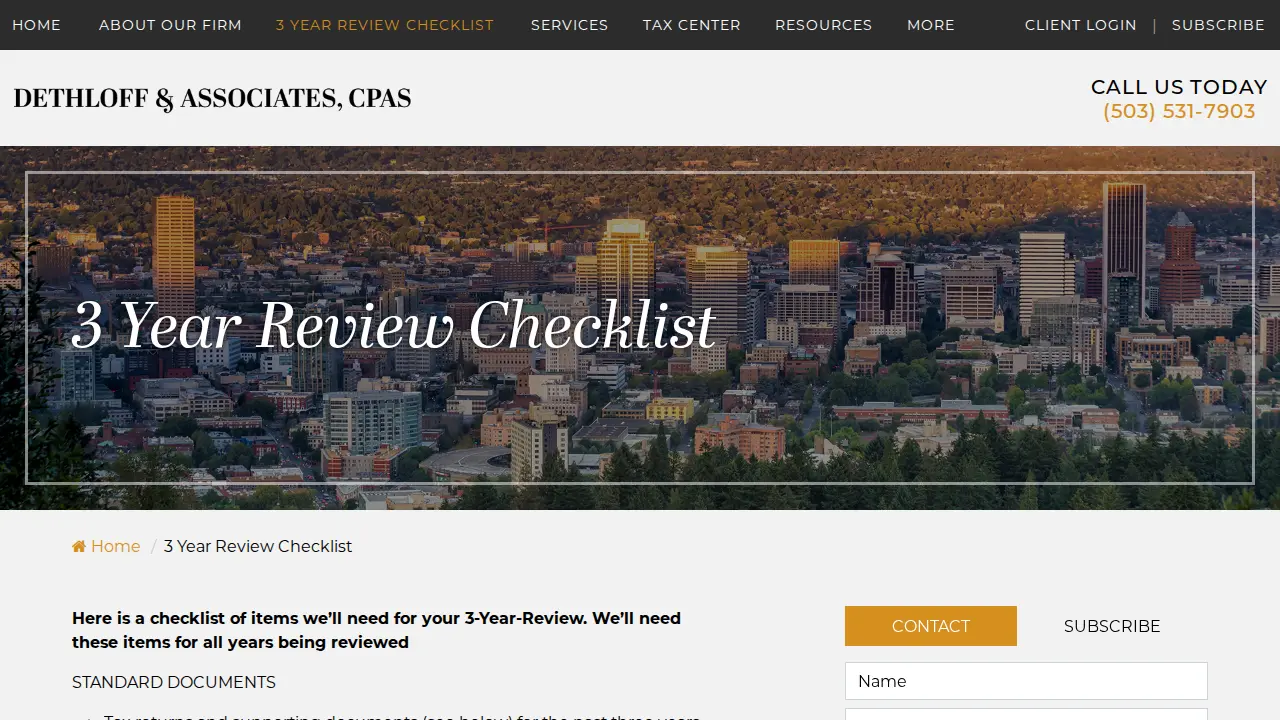Focus the Name input field

(x=1026, y=681)
